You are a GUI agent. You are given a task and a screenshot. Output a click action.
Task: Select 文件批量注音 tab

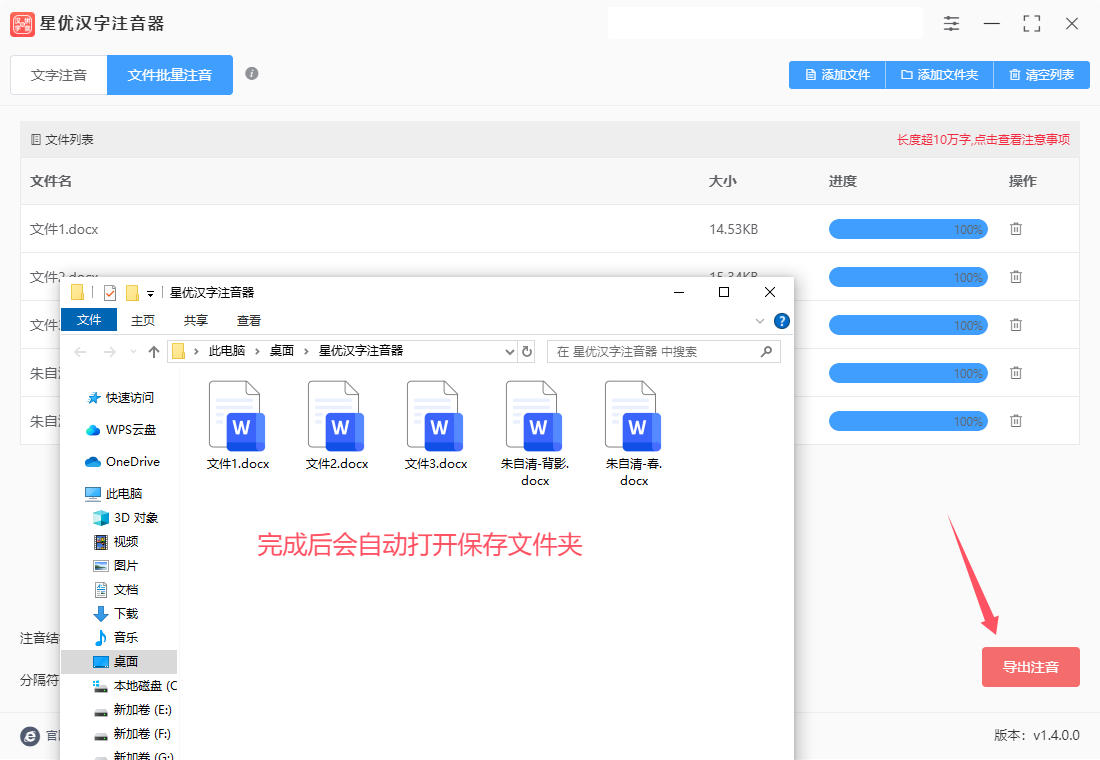pyautogui.click(x=170, y=75)
